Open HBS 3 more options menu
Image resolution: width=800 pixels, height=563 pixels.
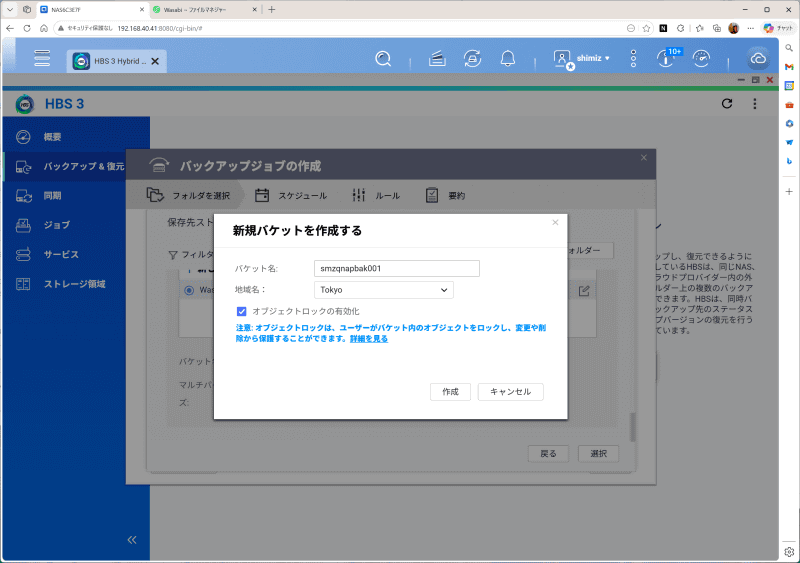(755, 104)
